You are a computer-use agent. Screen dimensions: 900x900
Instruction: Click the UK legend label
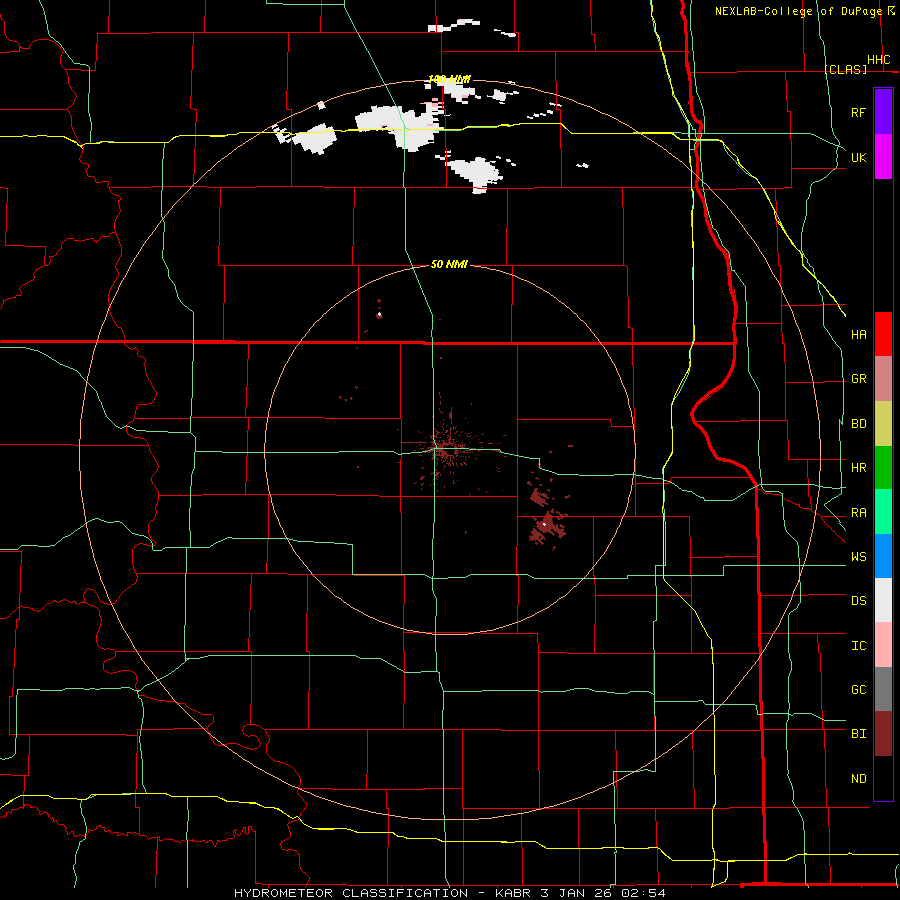click(858, 157)
